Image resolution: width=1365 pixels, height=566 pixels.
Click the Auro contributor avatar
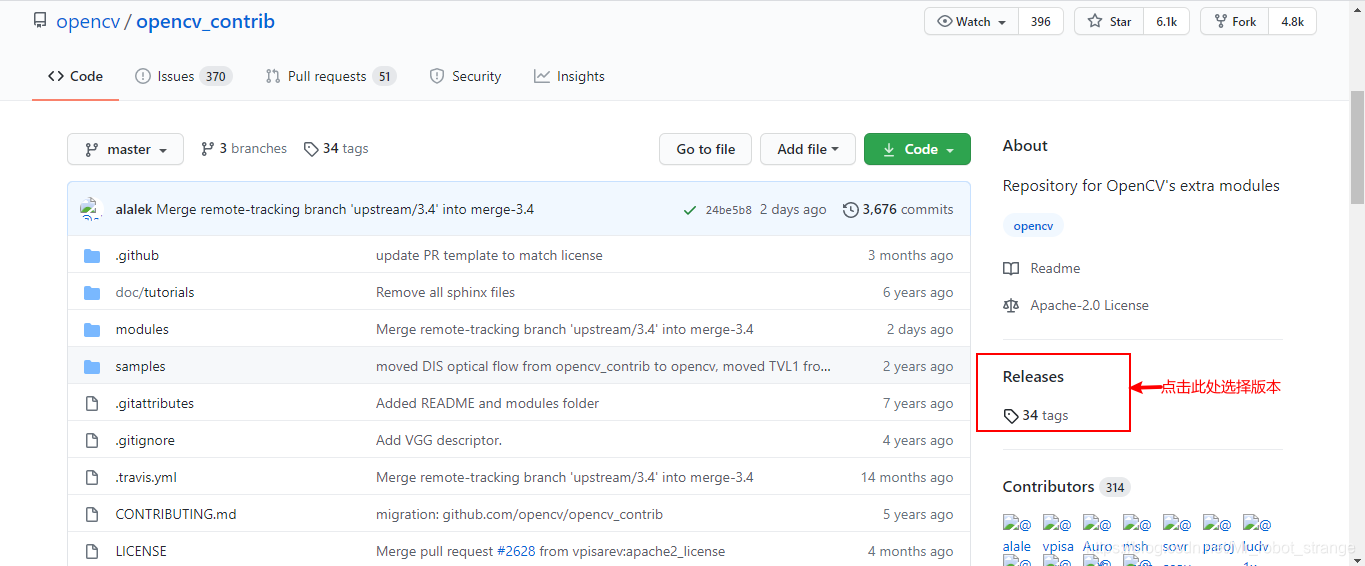coord(1097,534)
